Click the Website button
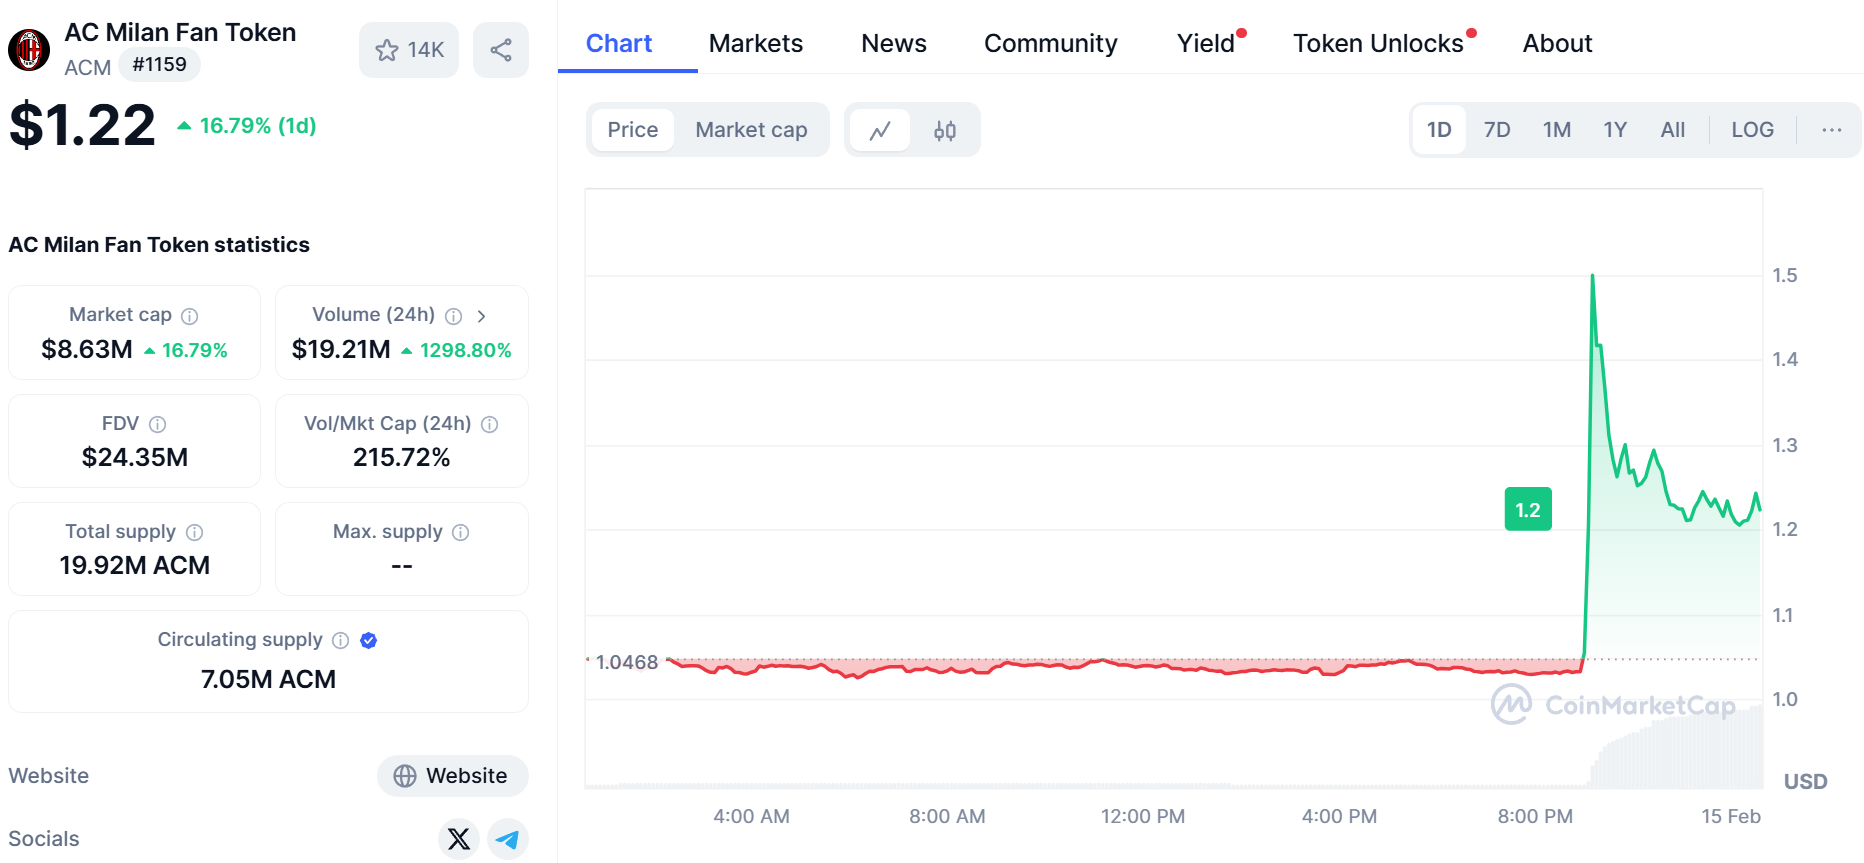1864x863 pixels. [452, 776]
